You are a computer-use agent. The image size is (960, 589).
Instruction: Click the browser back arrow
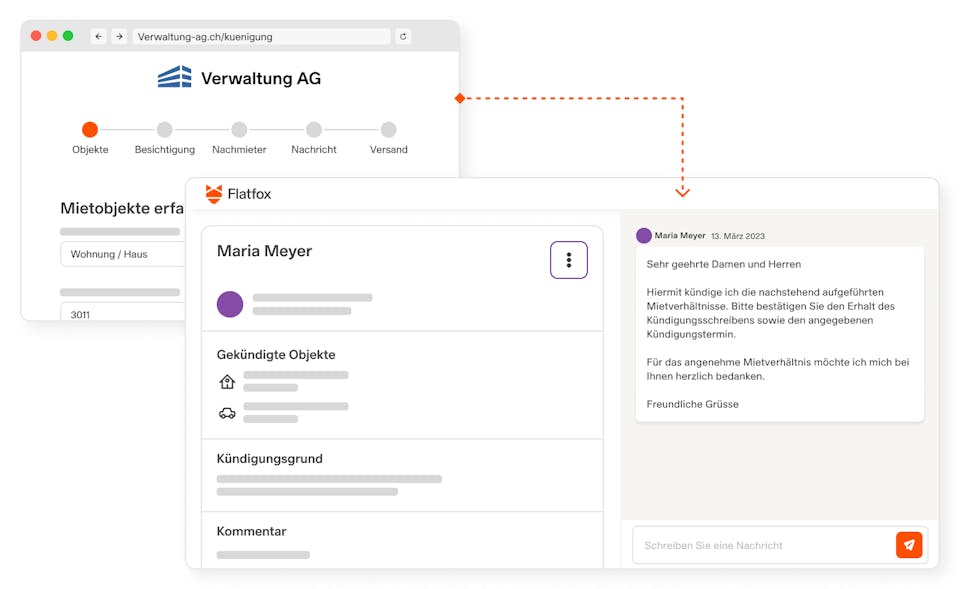pos(98,36)
